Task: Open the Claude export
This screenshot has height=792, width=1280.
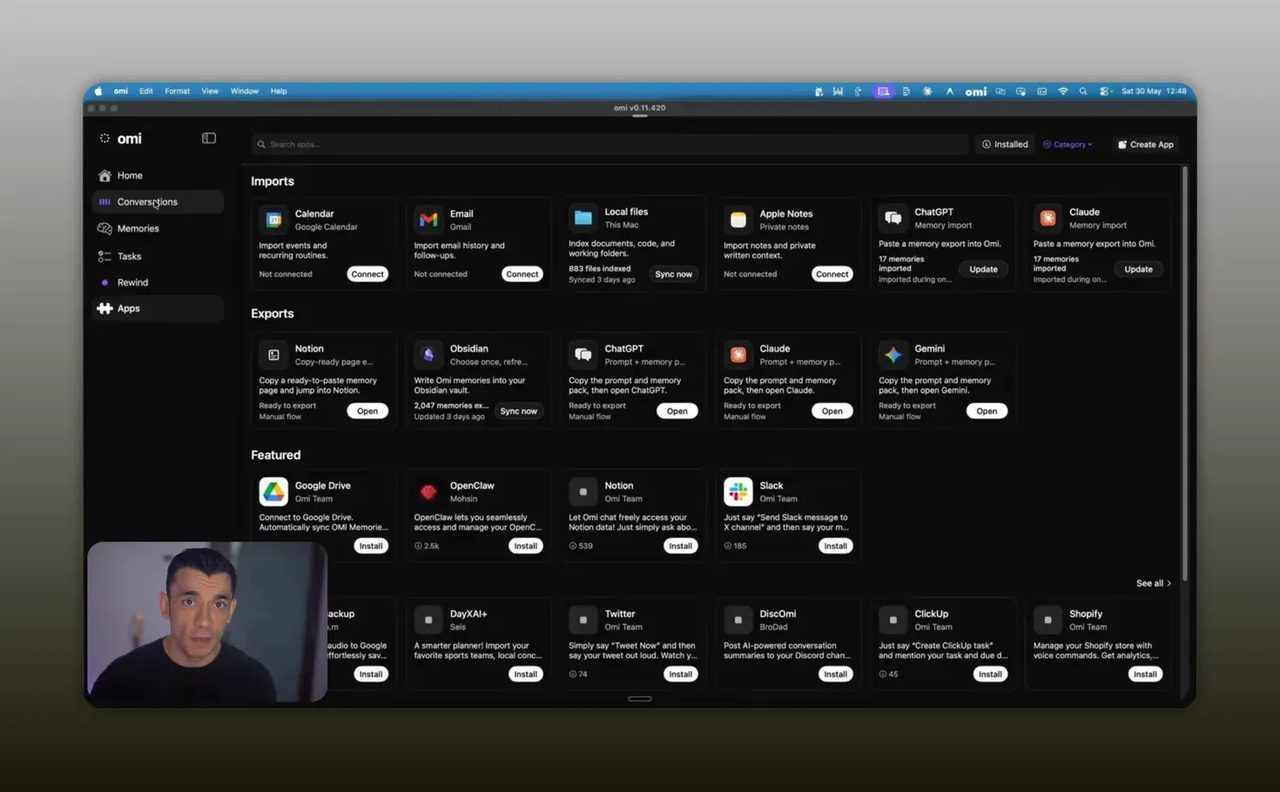Action: 832,411
